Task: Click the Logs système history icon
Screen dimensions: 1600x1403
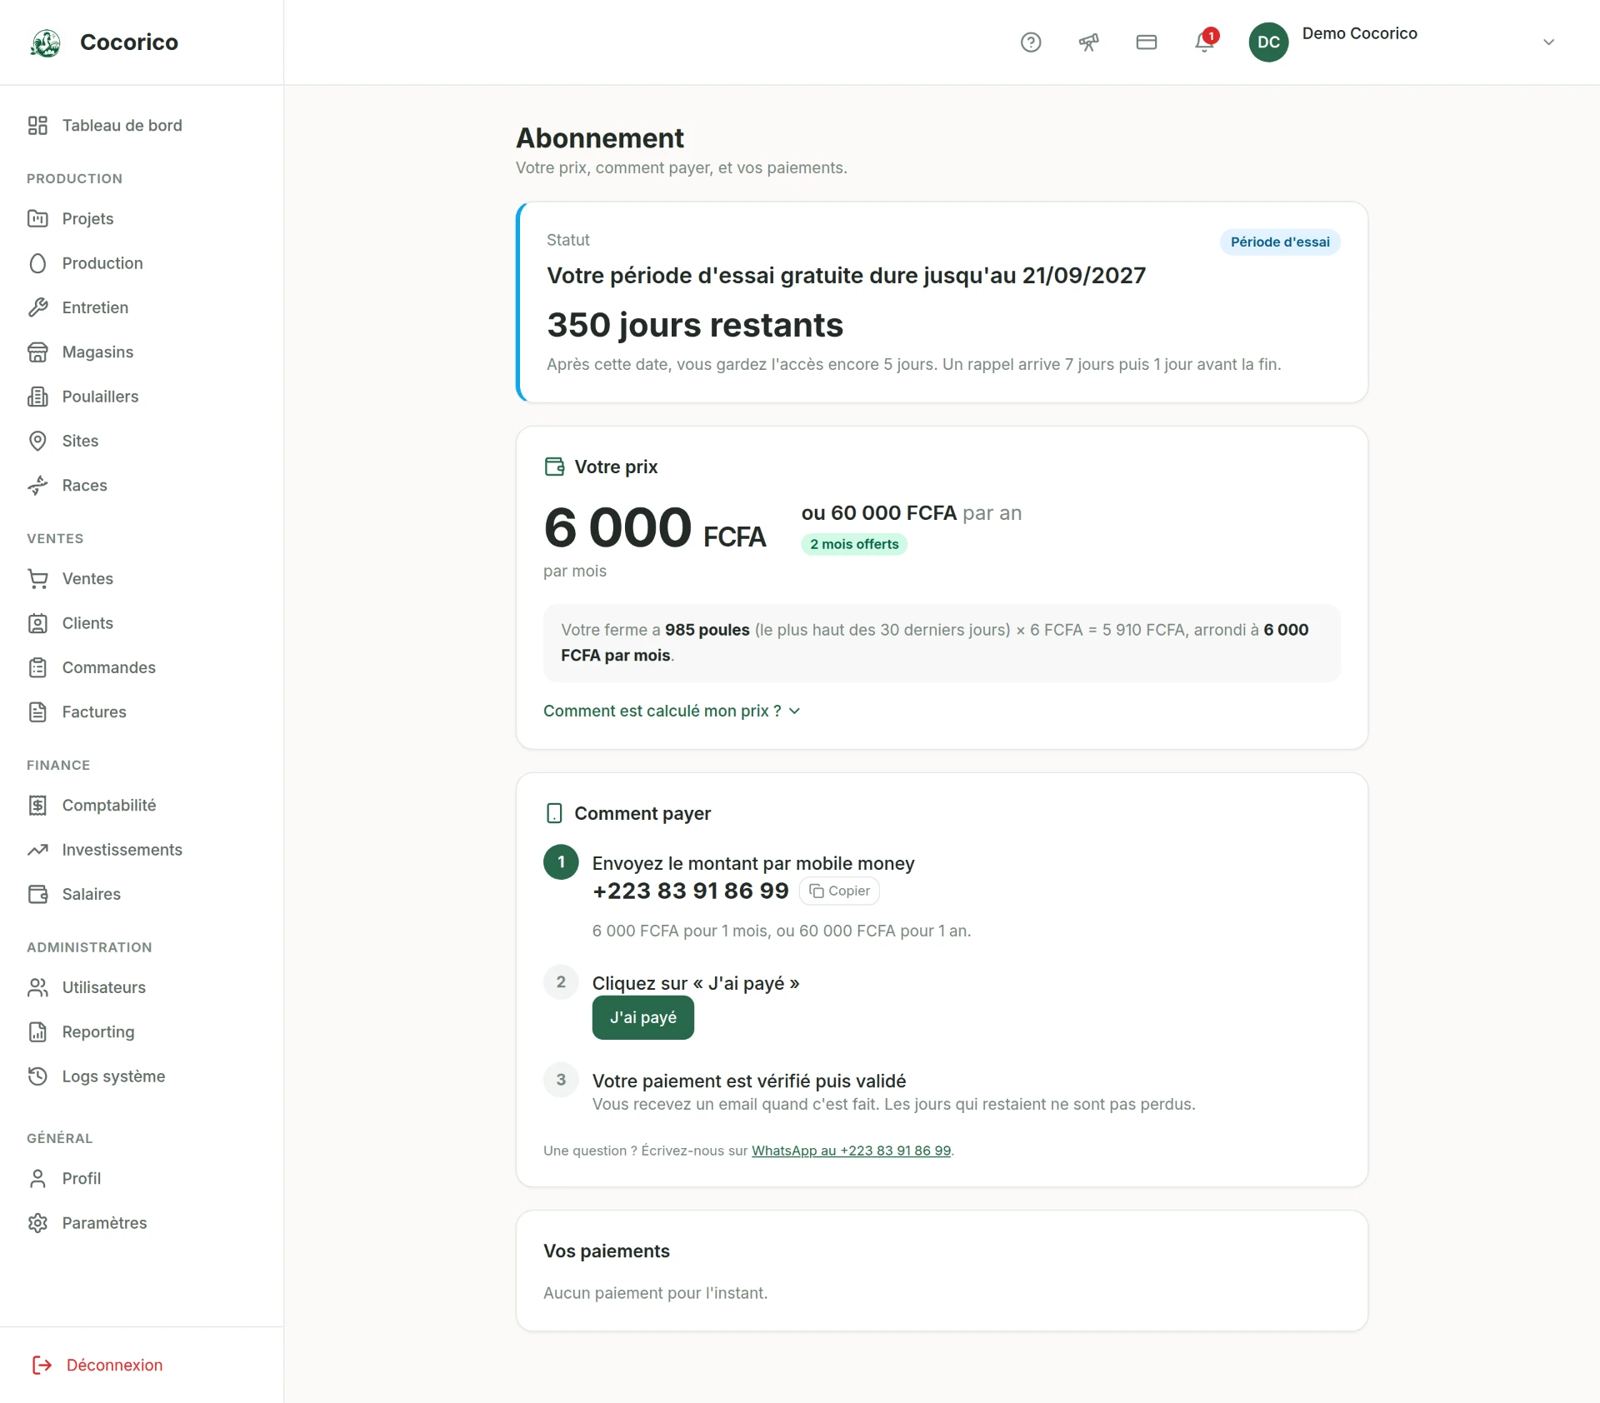Action: [x=38, y=1077]
